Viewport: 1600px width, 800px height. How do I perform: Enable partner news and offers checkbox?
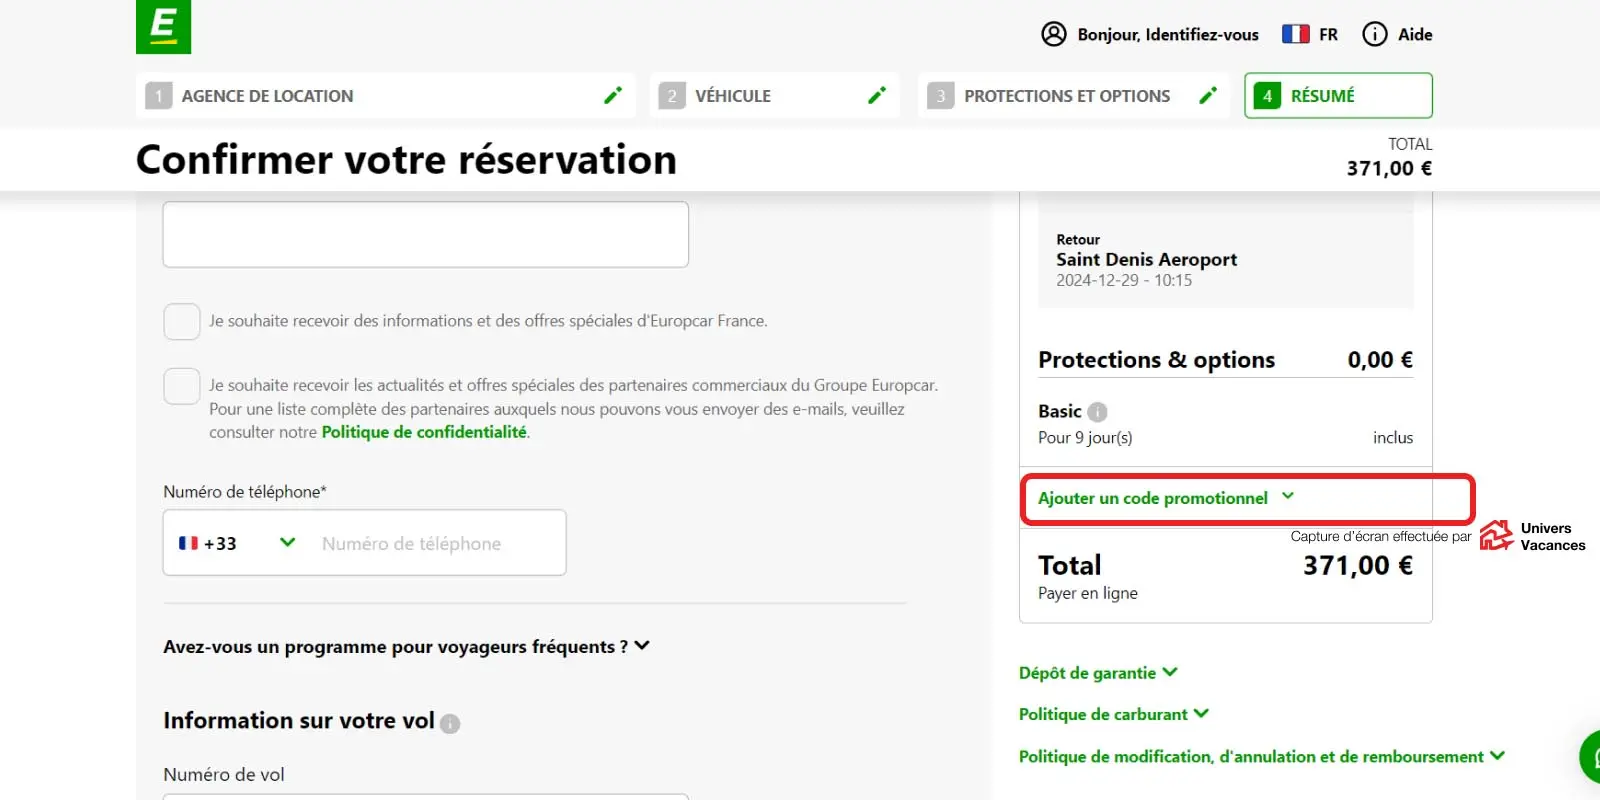[182, 386]
